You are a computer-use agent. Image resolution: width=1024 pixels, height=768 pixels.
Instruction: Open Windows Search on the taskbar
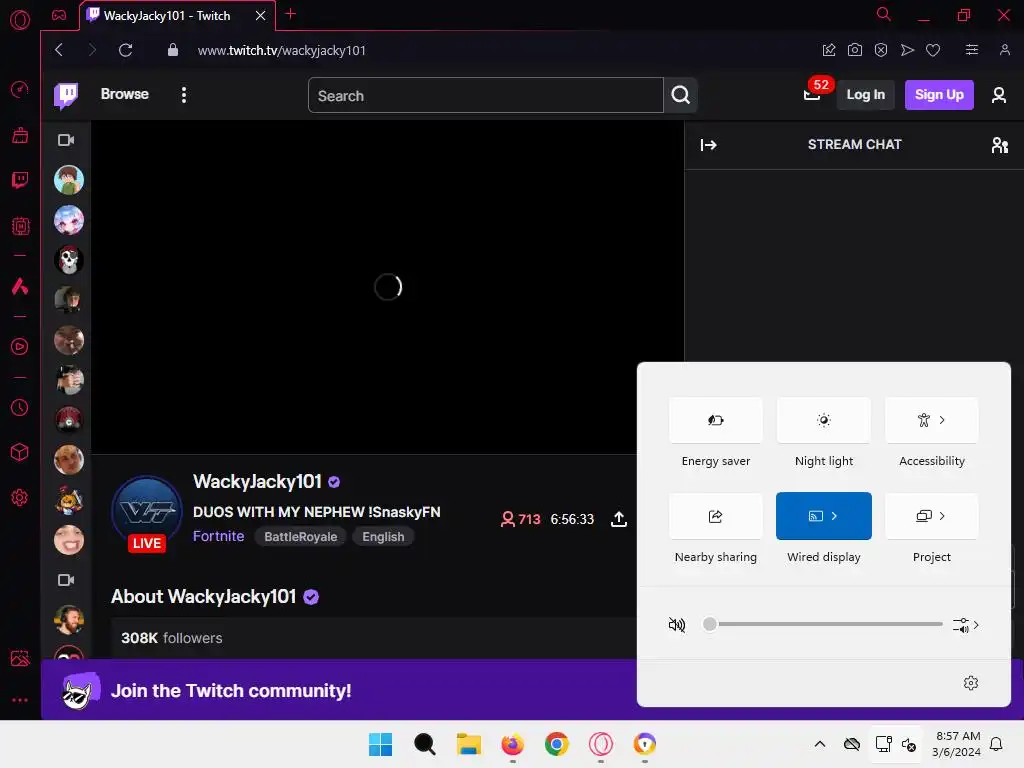pyautogui.click(x=424, y=744)
